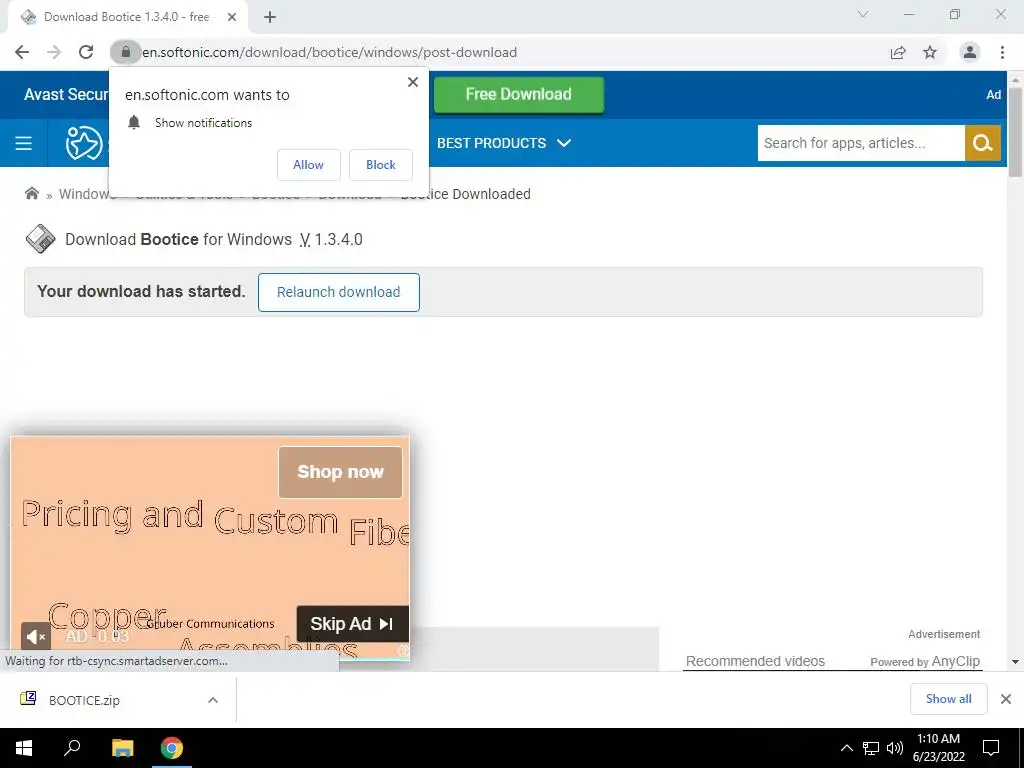
Task: Open the tab search chevron
Action: 863,14
